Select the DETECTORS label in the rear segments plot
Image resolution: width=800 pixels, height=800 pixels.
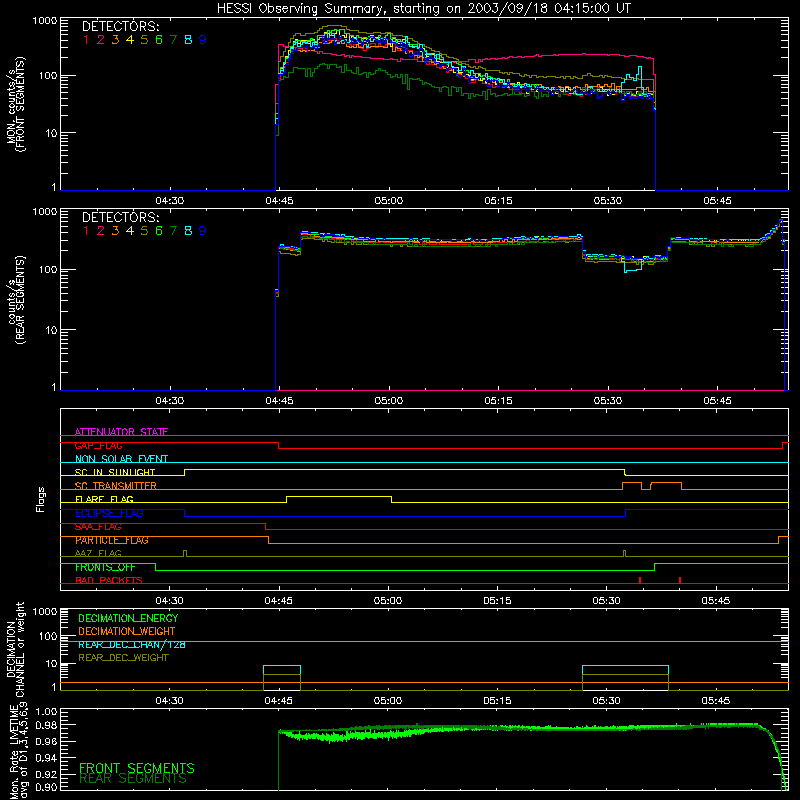(x=120, y=217)
